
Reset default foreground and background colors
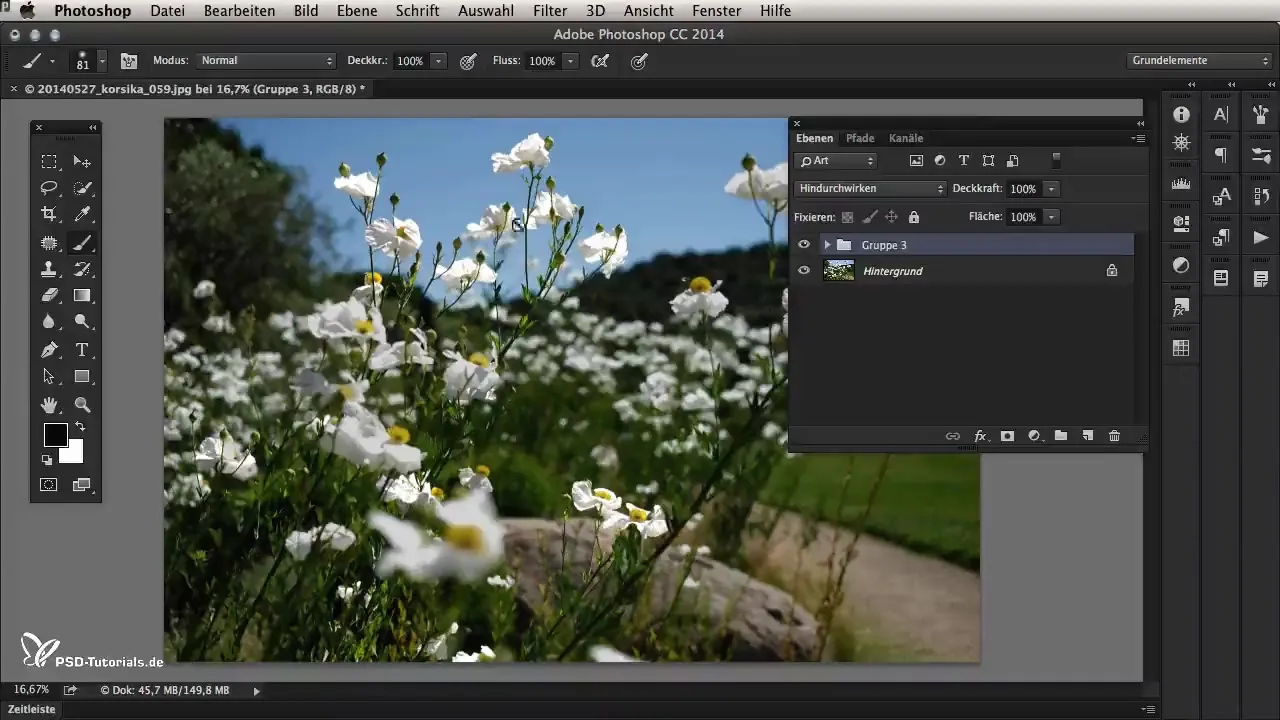click(46, 460)
